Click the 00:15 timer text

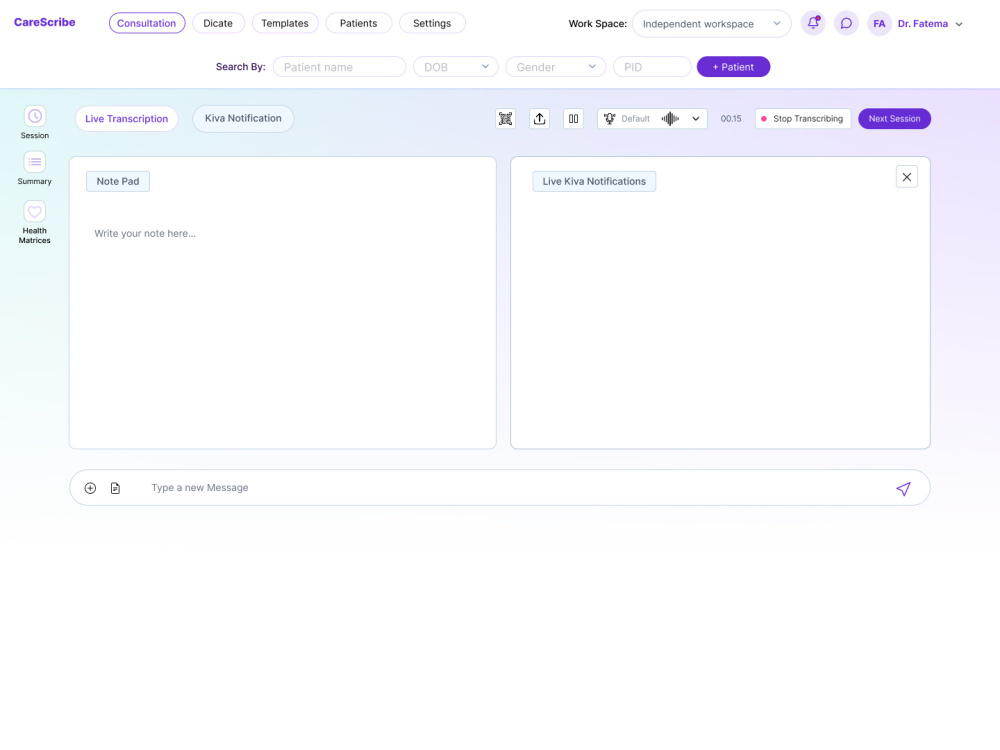[x=731, y=119]
